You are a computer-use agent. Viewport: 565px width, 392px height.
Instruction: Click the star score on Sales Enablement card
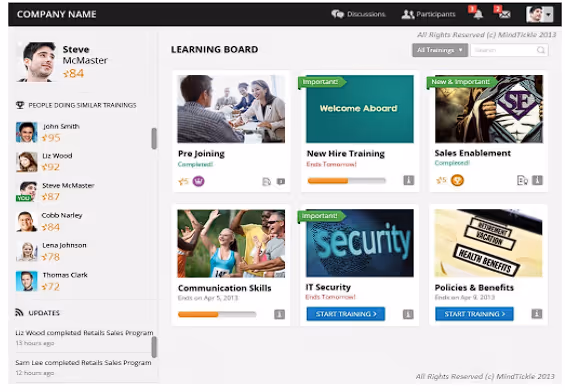tap(441, 180)
